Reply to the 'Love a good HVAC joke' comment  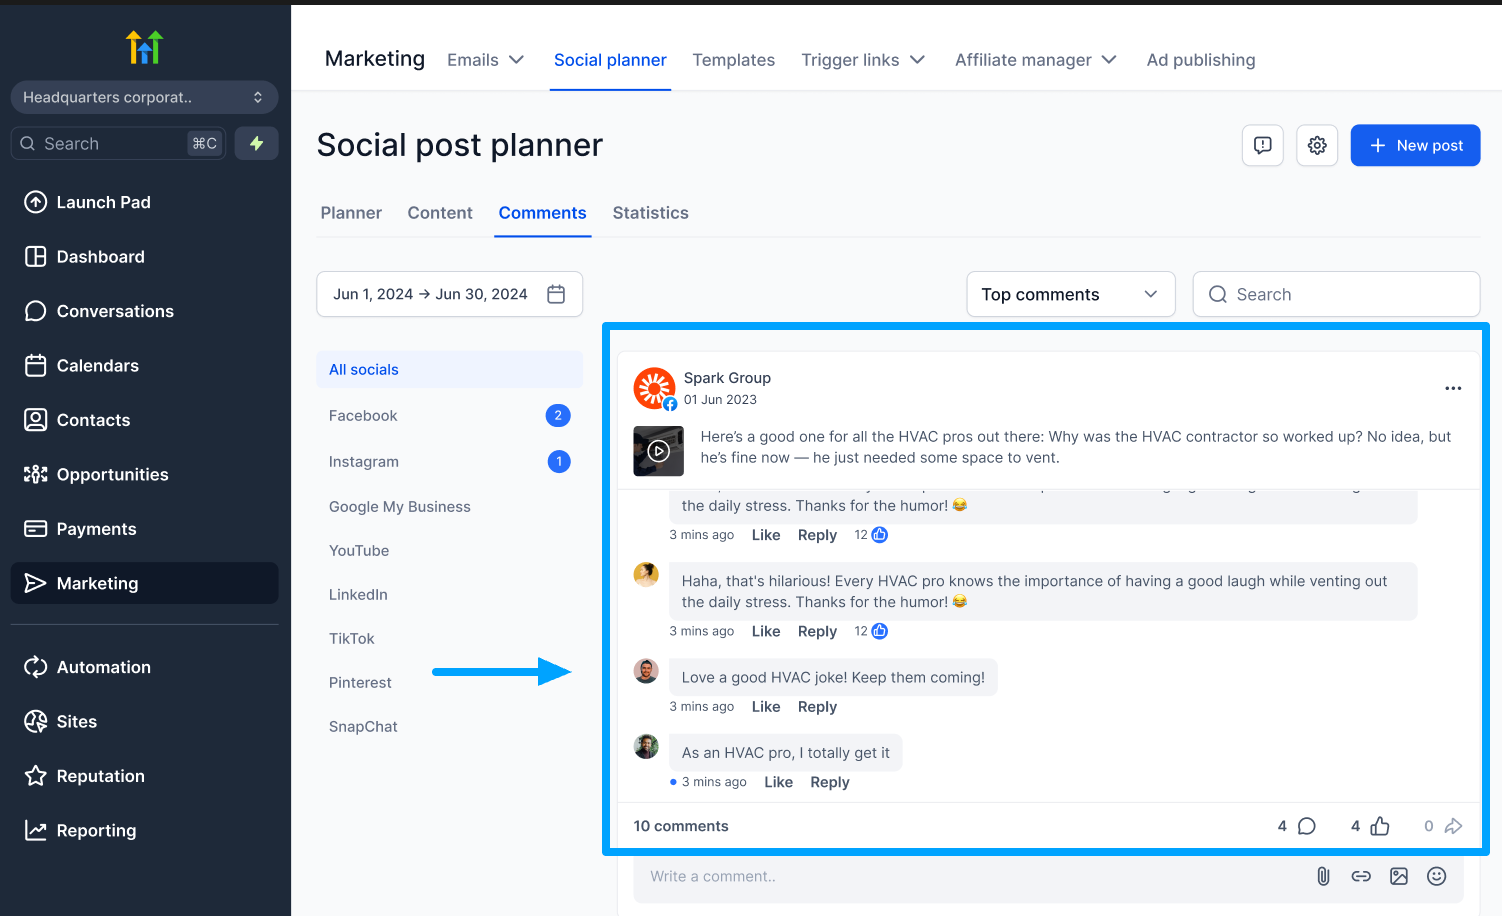[x=817, y=707]
